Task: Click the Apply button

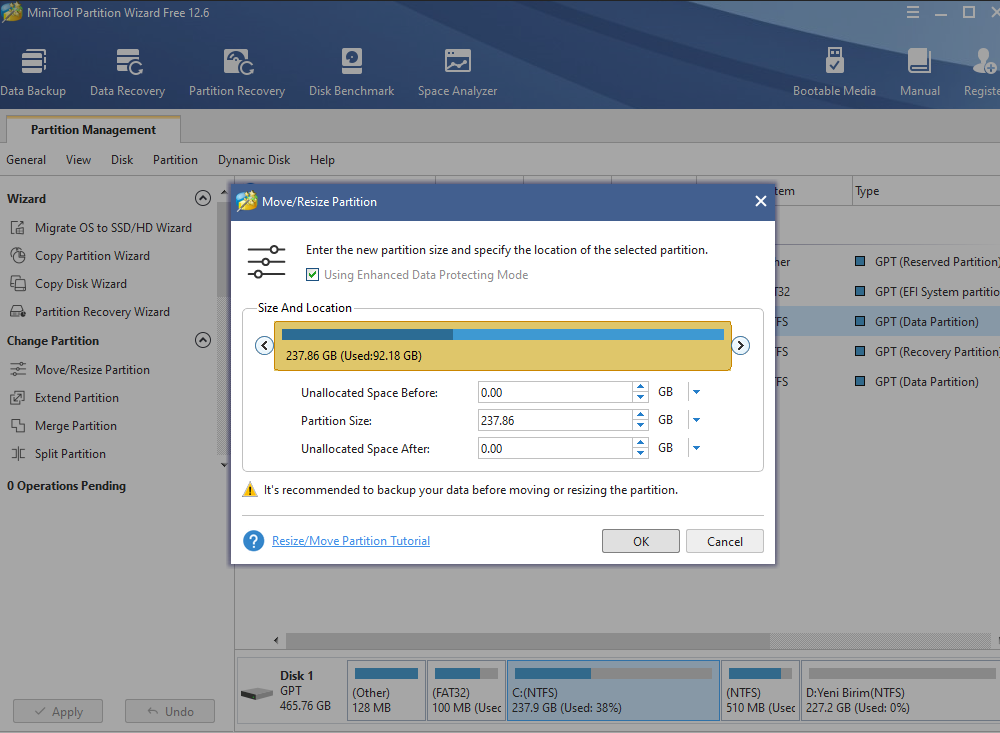Action: [58, 711]
